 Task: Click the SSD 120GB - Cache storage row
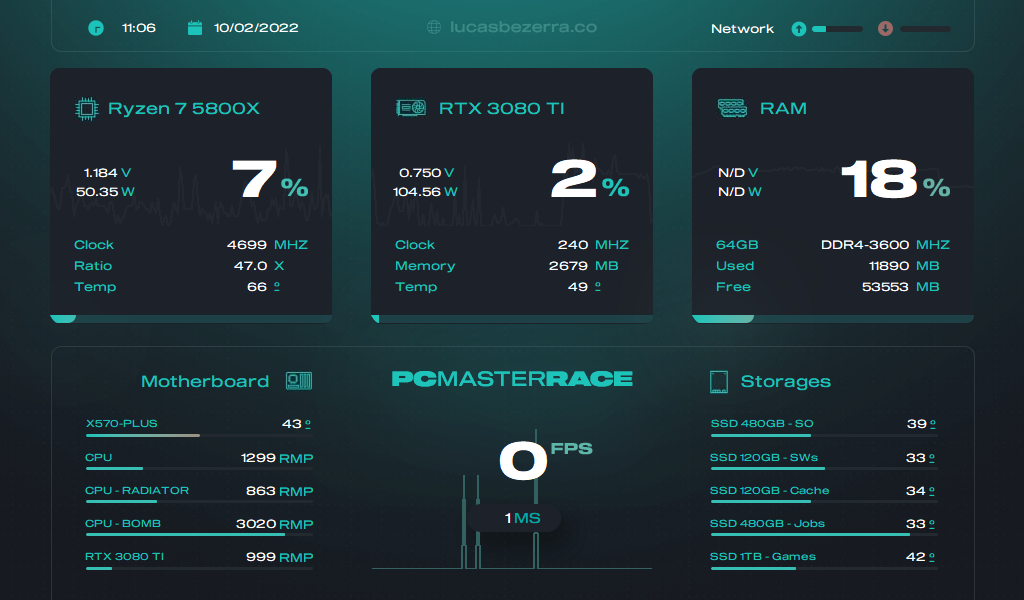point(824,493)
